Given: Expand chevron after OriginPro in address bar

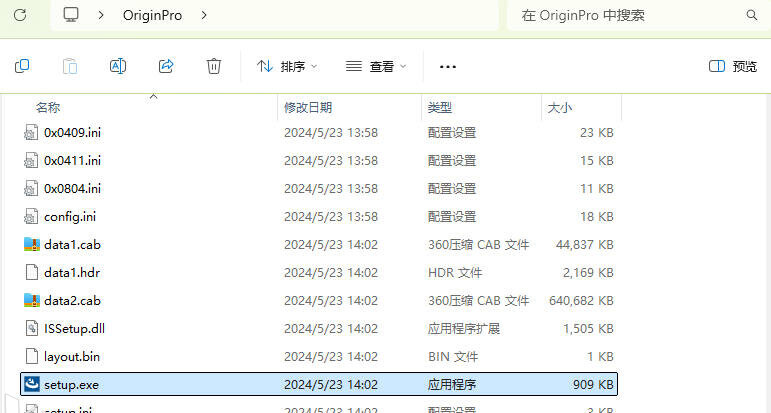Looking at the screenshot, I should click(204, 15).
